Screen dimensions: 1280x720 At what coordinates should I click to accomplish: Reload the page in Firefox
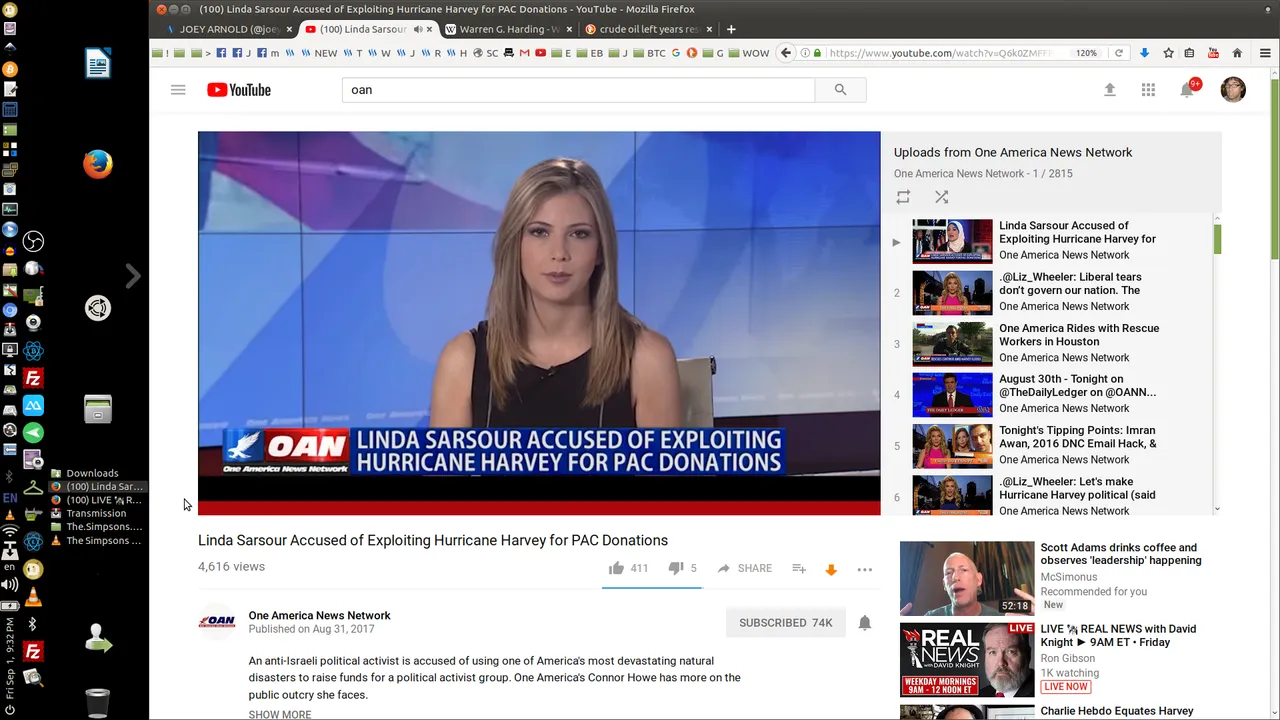click(1118, 53)
